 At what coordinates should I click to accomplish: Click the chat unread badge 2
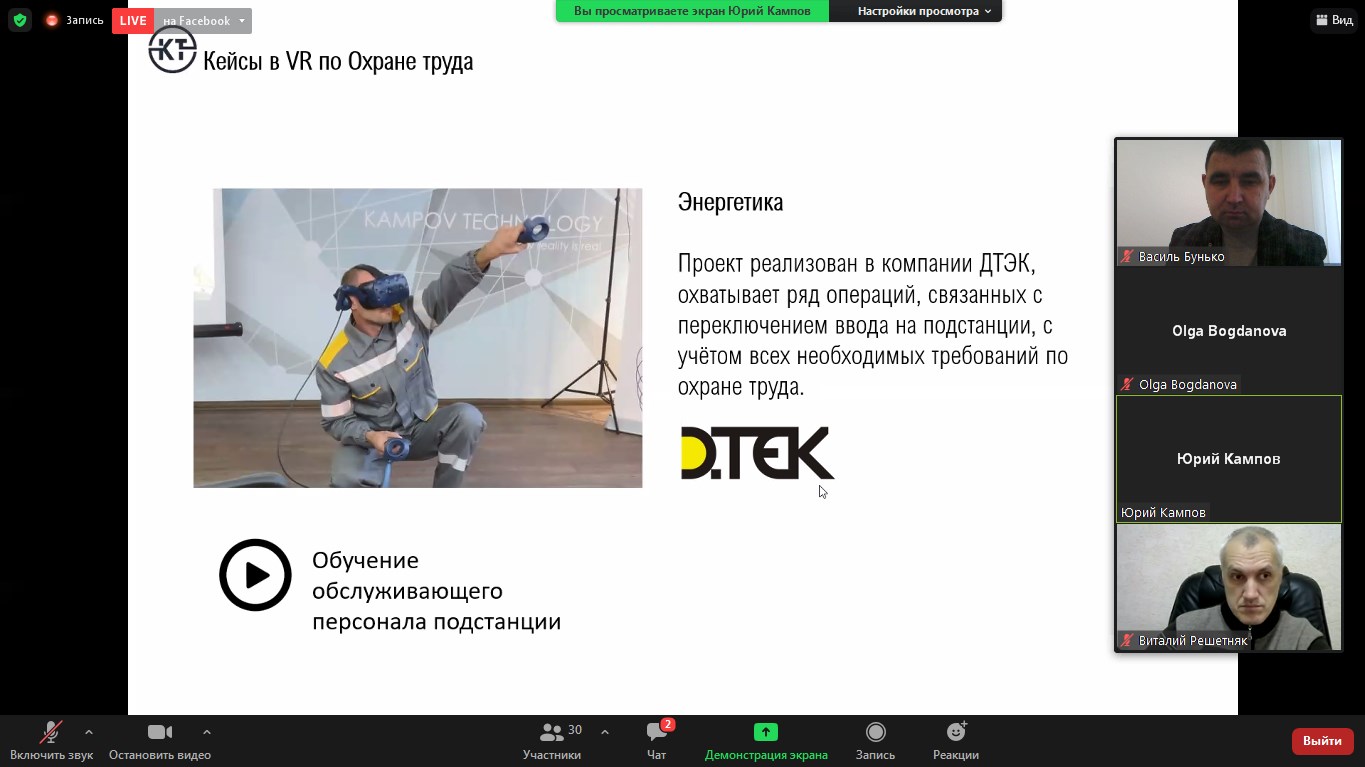click(668, 725)
